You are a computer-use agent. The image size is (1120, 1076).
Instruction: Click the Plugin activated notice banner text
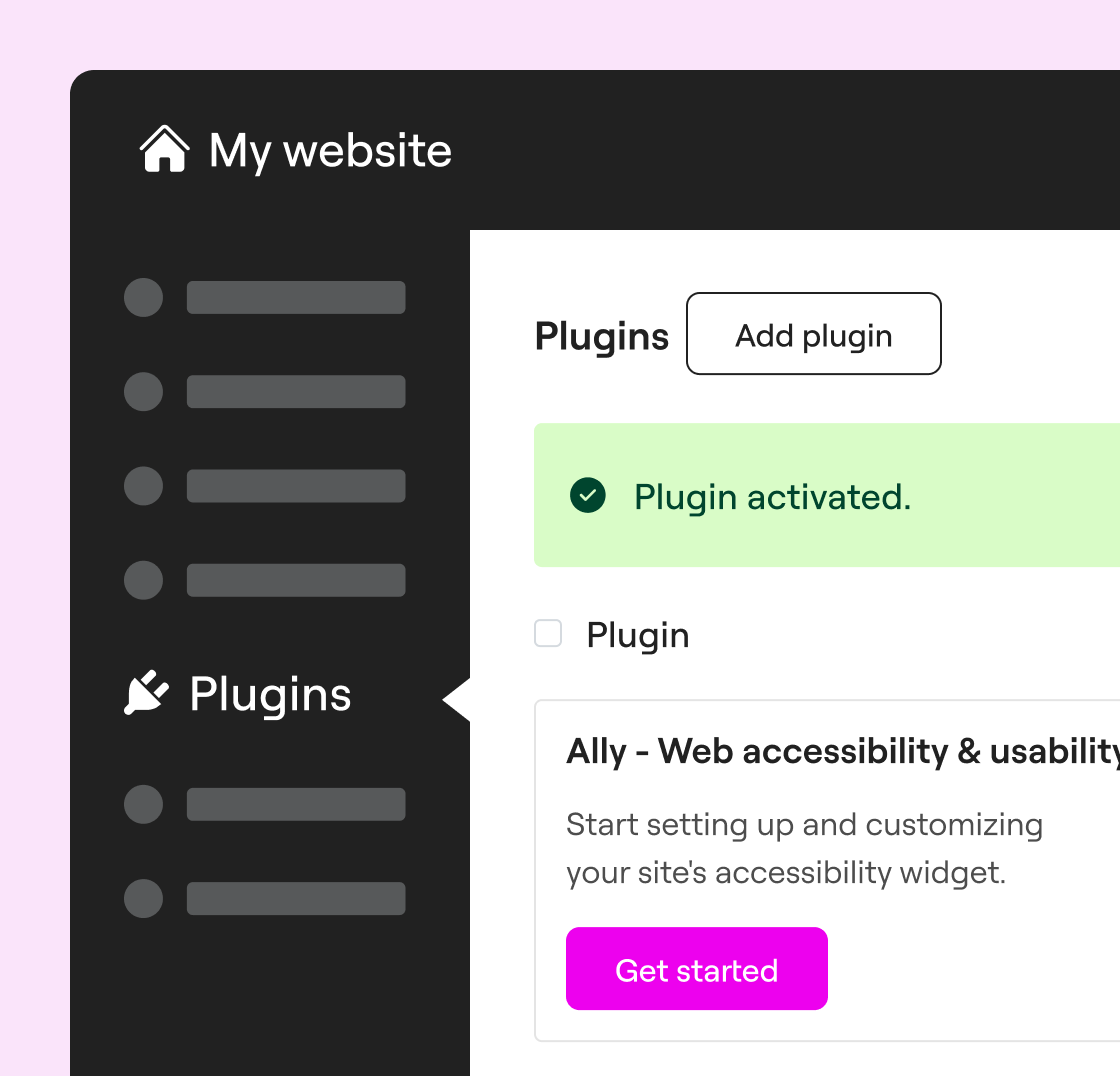(772, 497)
